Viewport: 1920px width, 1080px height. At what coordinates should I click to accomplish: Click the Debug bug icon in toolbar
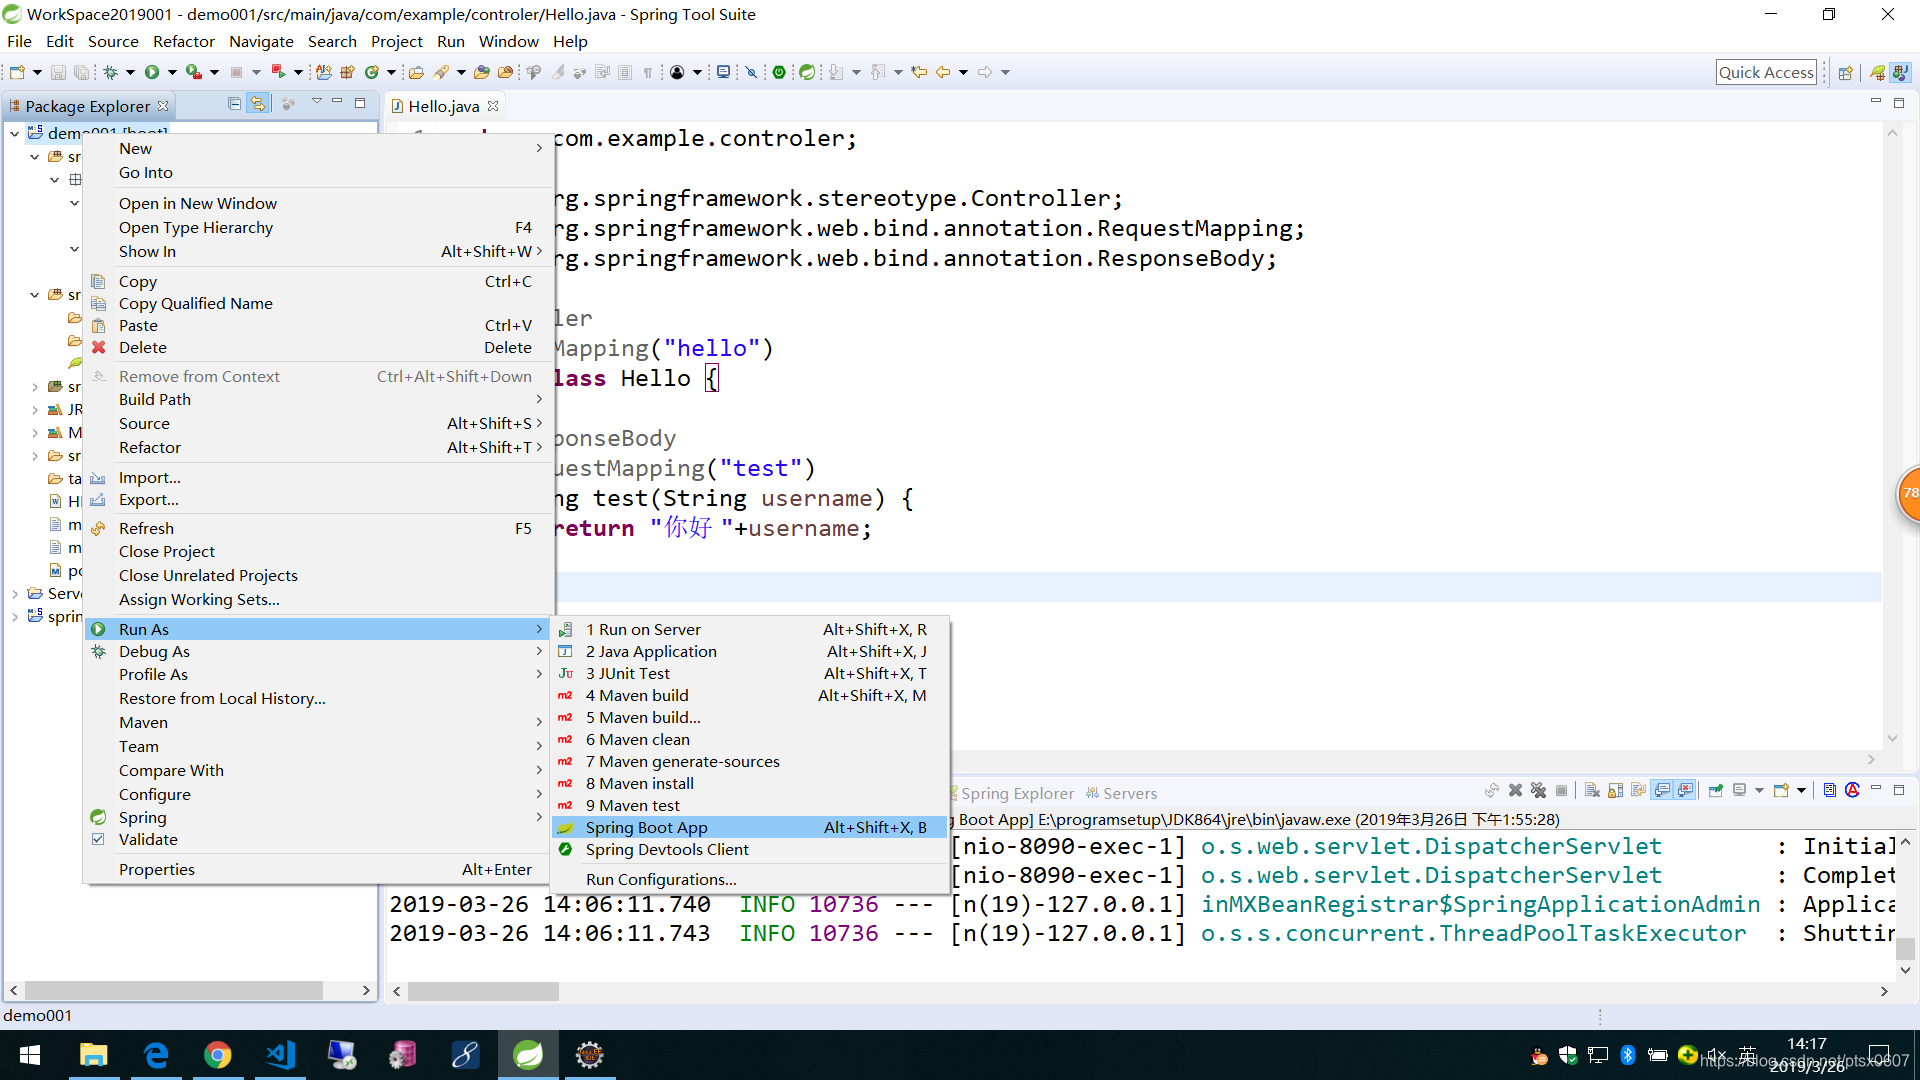point(111,72)
